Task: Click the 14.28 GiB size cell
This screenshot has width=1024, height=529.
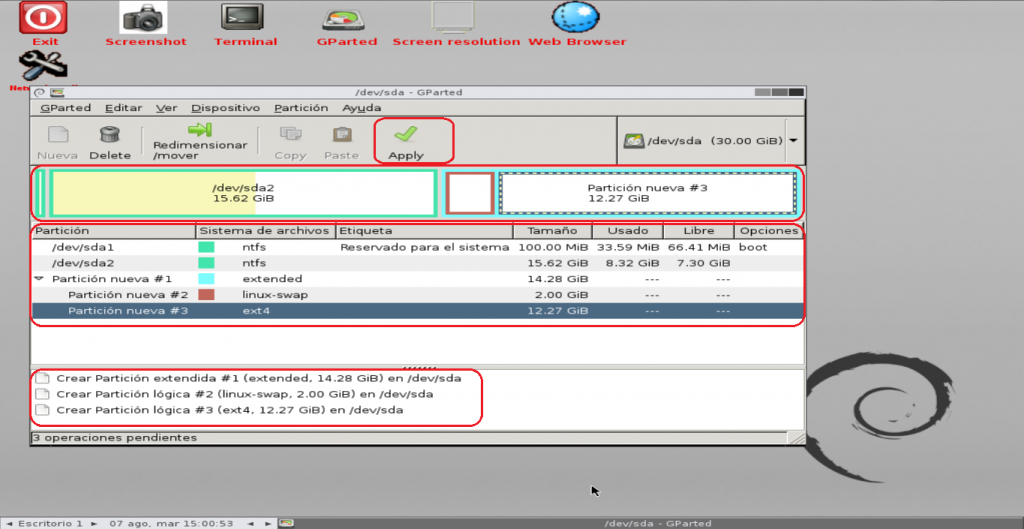Action: [x=558, y=279]
